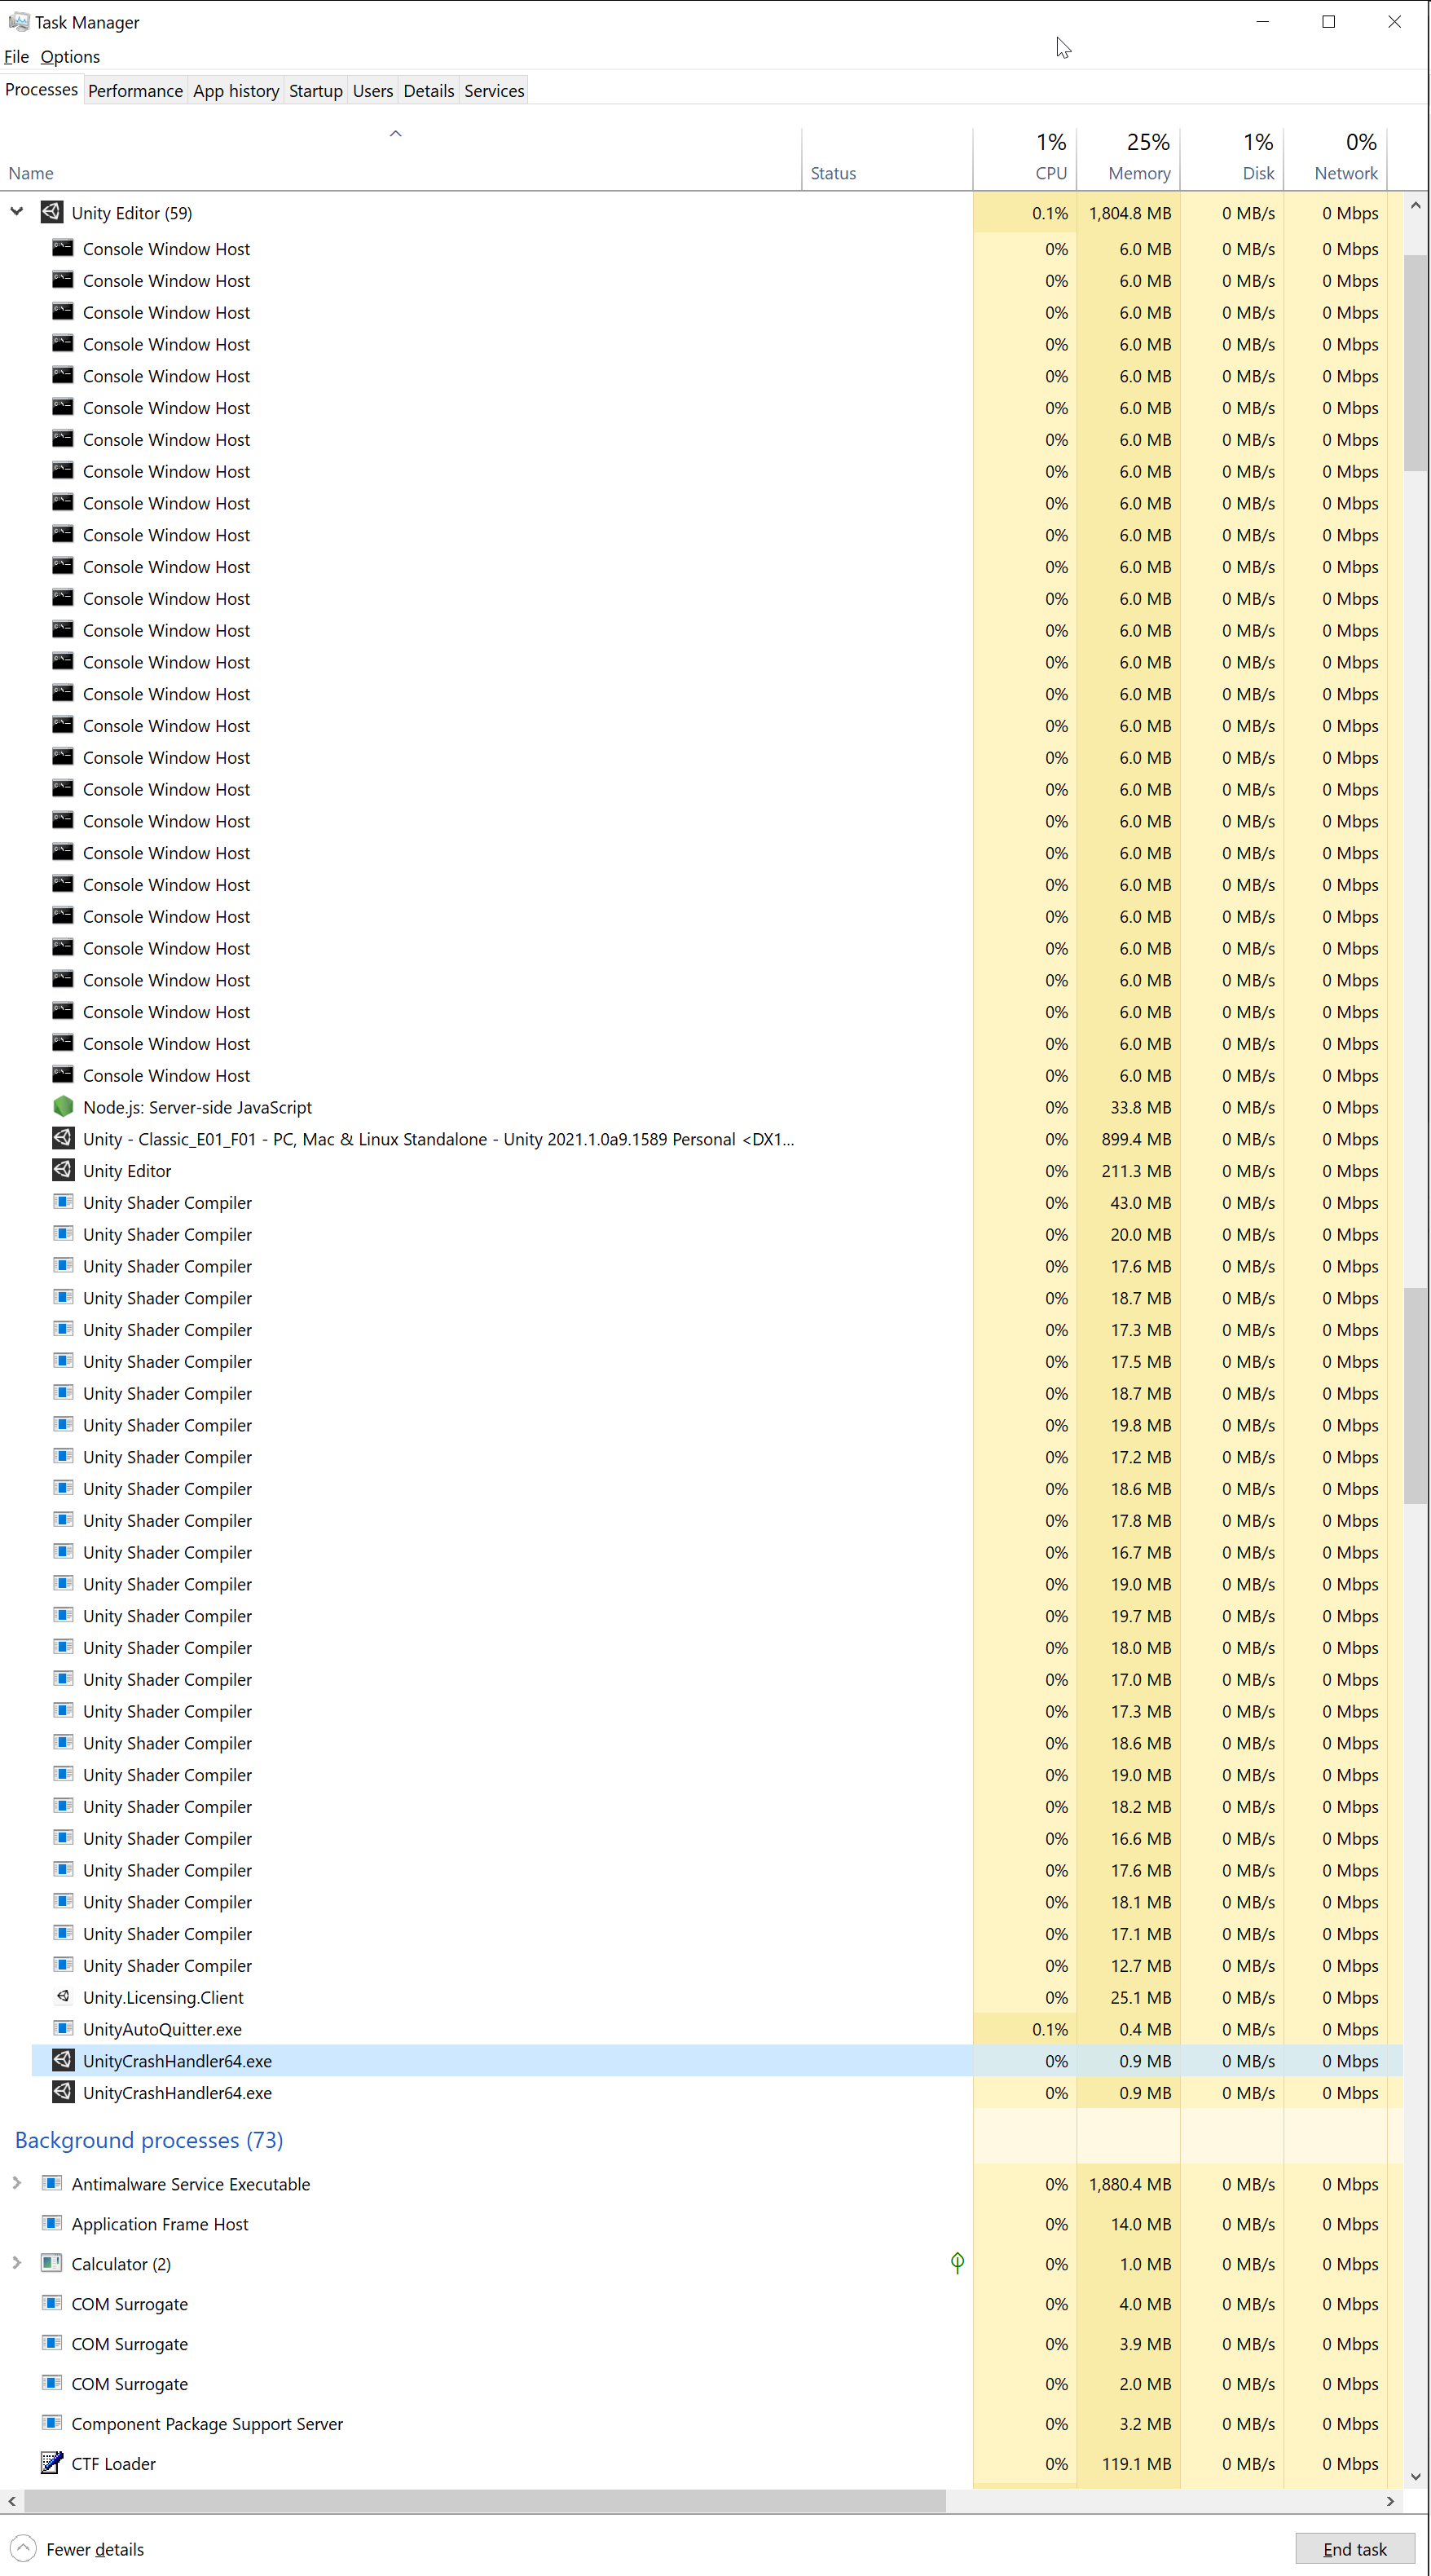Screen dimensions: 1431x2576
Task: Click the green leaf suspended-status icon beside Calculator
Action: pyautogui.click(x=957, y=2263)
